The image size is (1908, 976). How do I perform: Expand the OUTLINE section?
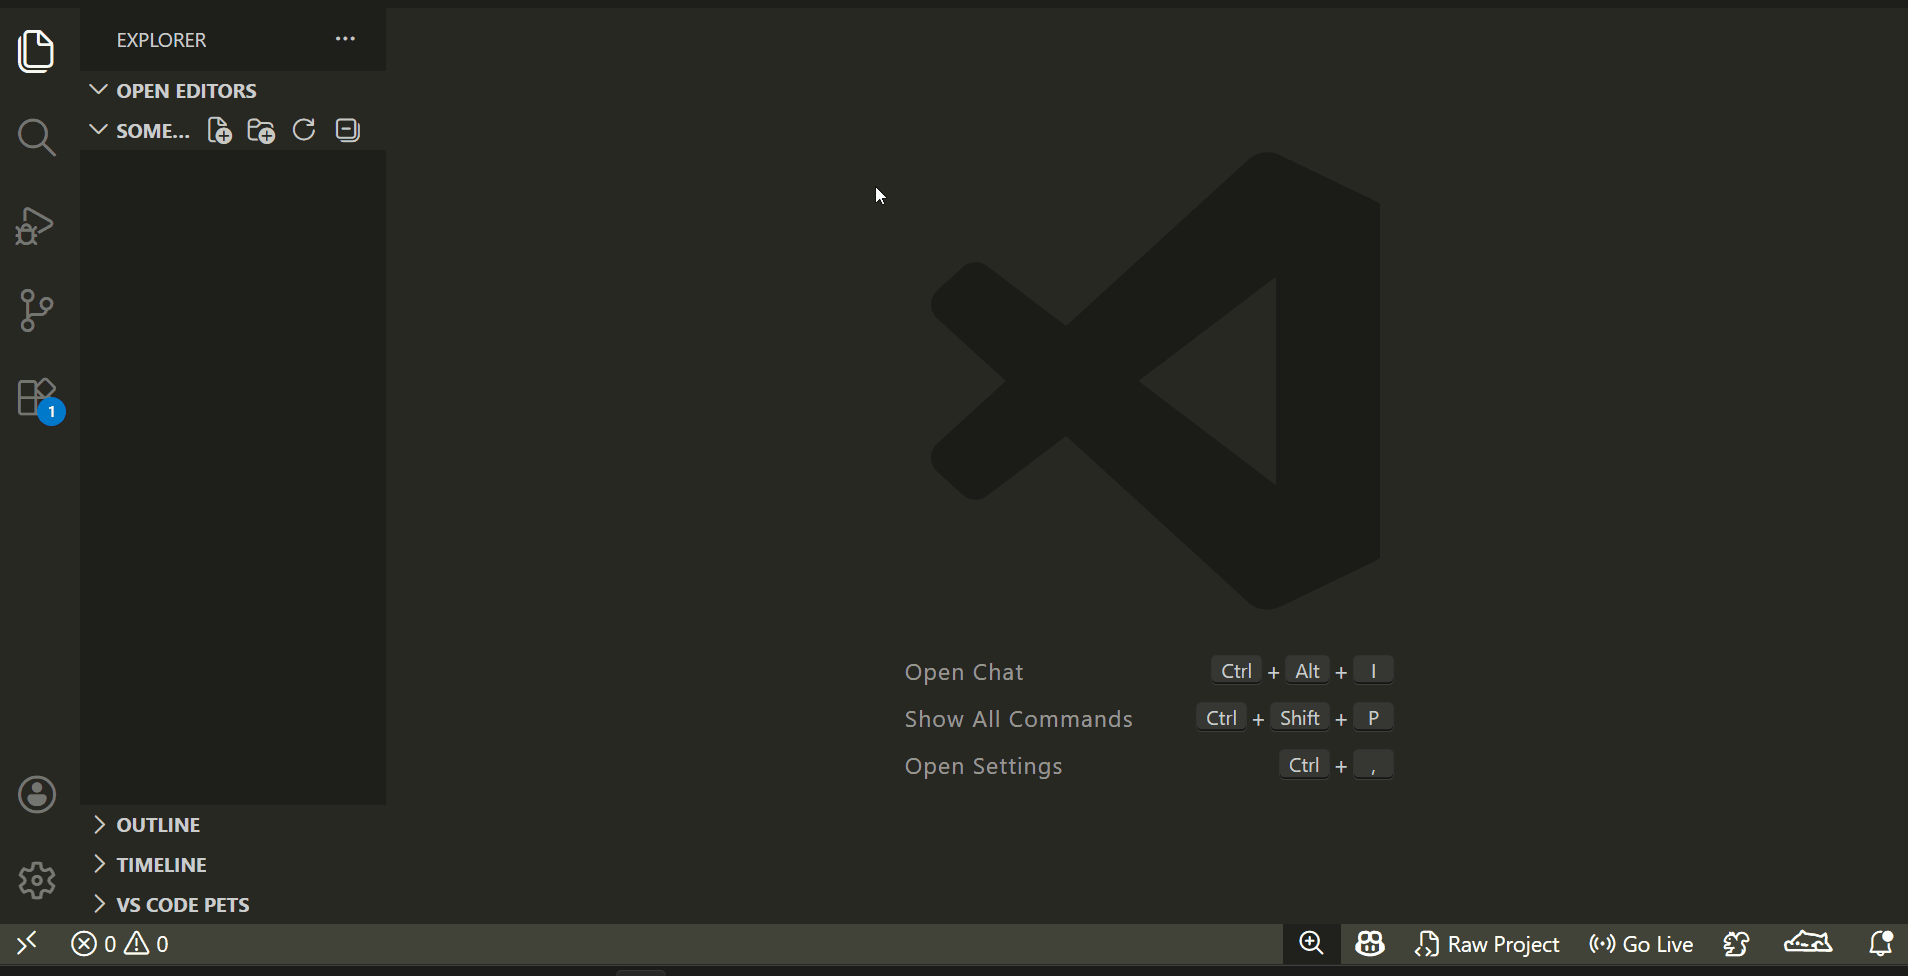click(232, 825)
